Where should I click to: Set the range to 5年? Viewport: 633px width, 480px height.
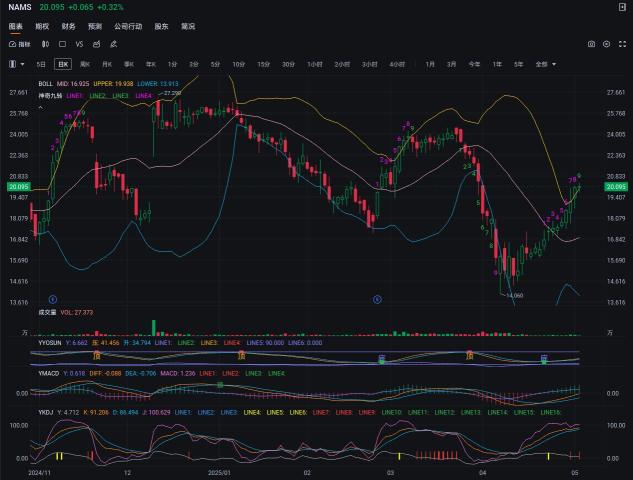518,64
